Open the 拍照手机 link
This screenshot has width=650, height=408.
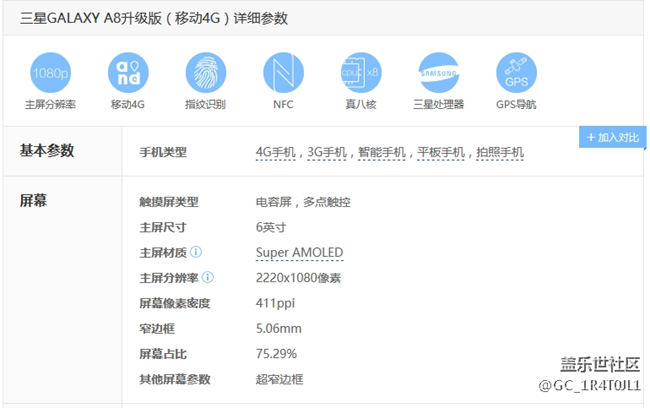[498, 152]
